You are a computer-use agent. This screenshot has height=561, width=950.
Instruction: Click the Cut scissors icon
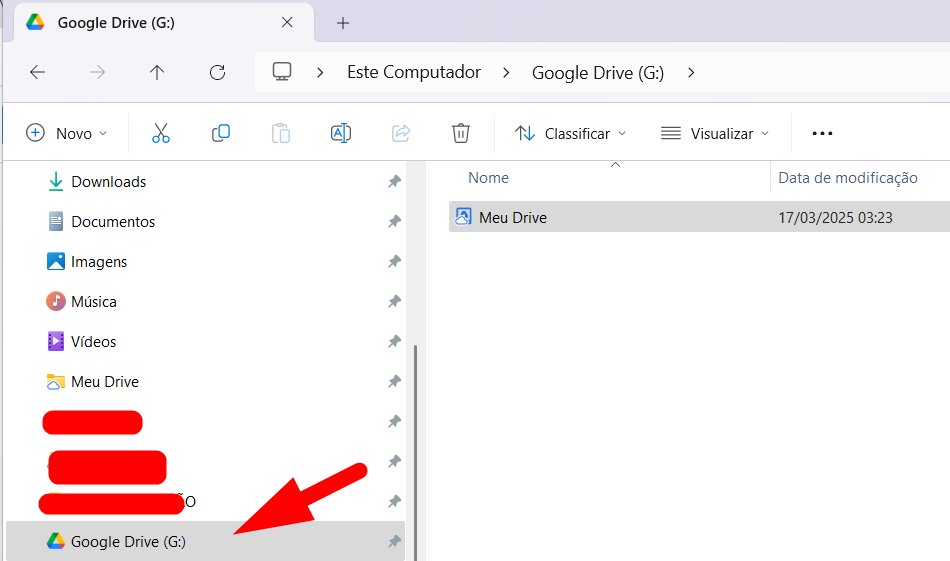tap(161, 133)
